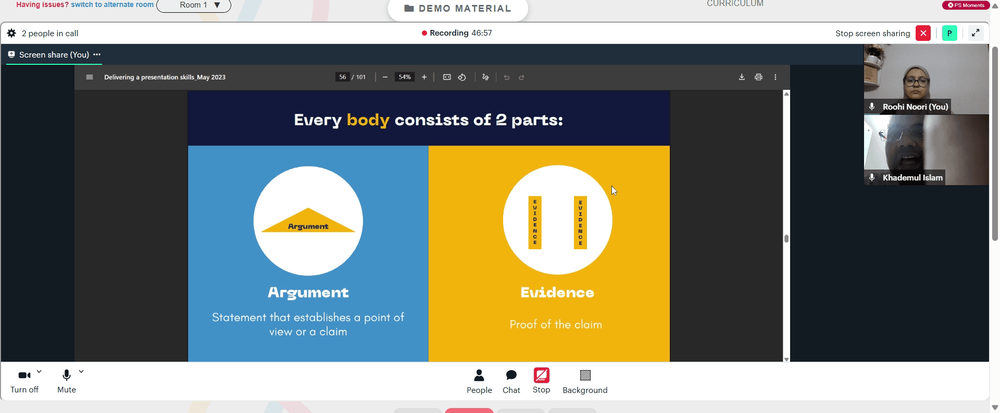Screen dimensions: 1000x413
Task: Zoom out the PDF with minus icon
Action: pyautogui.click(x=385, y=77)
